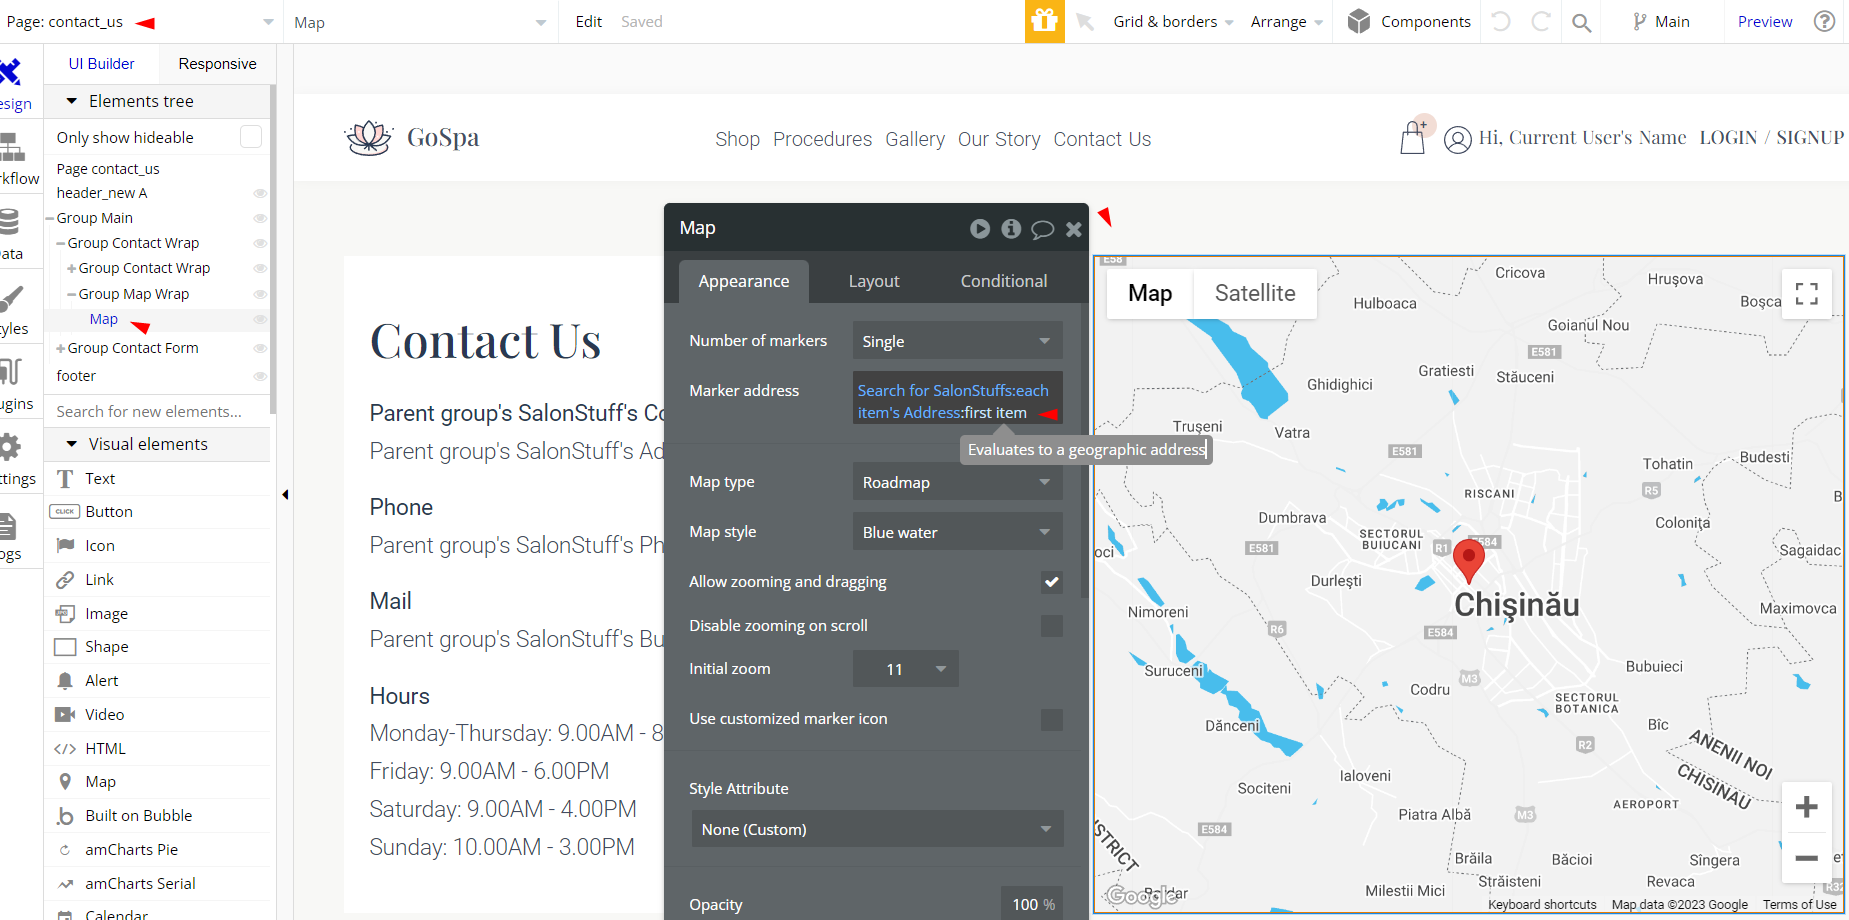
Task: Collapse Visual elements section
Action: click(x=72, y=444)
